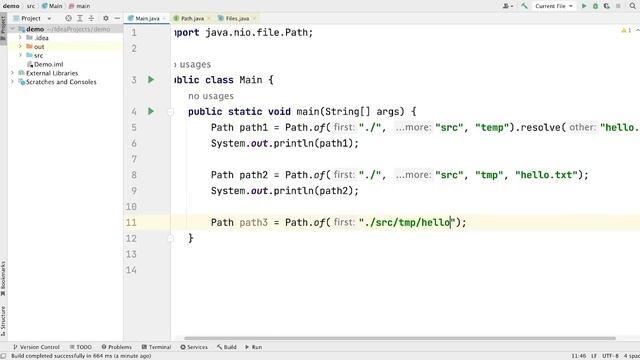640x360 pixels.
Task: Open the user account icon menu
Action: (x=507, y=6)
